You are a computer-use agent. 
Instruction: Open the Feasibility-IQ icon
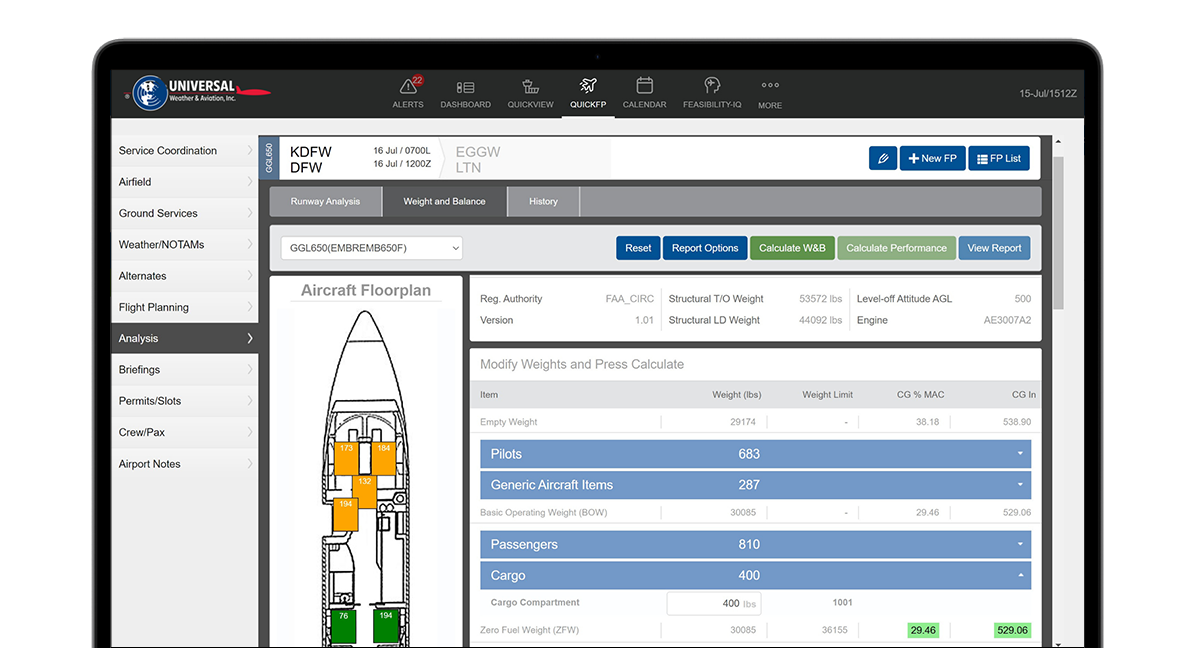pyautogui.click(x=712, y=86)
